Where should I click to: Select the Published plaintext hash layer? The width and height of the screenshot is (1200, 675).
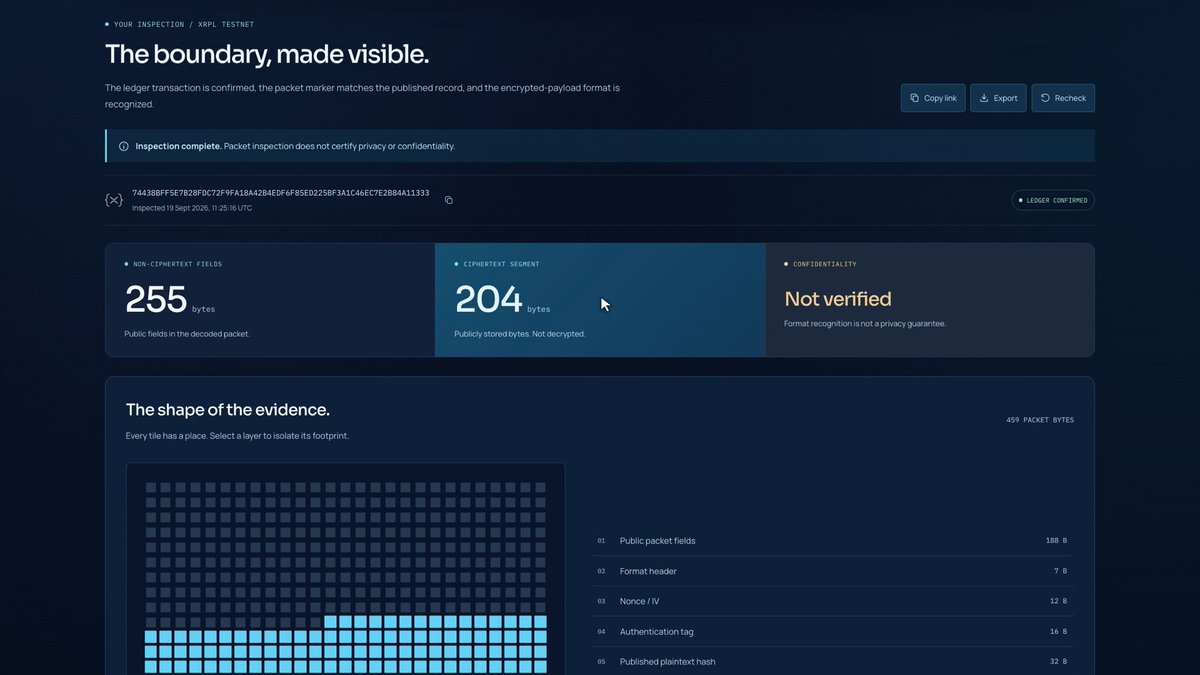(x=832, y=662)
